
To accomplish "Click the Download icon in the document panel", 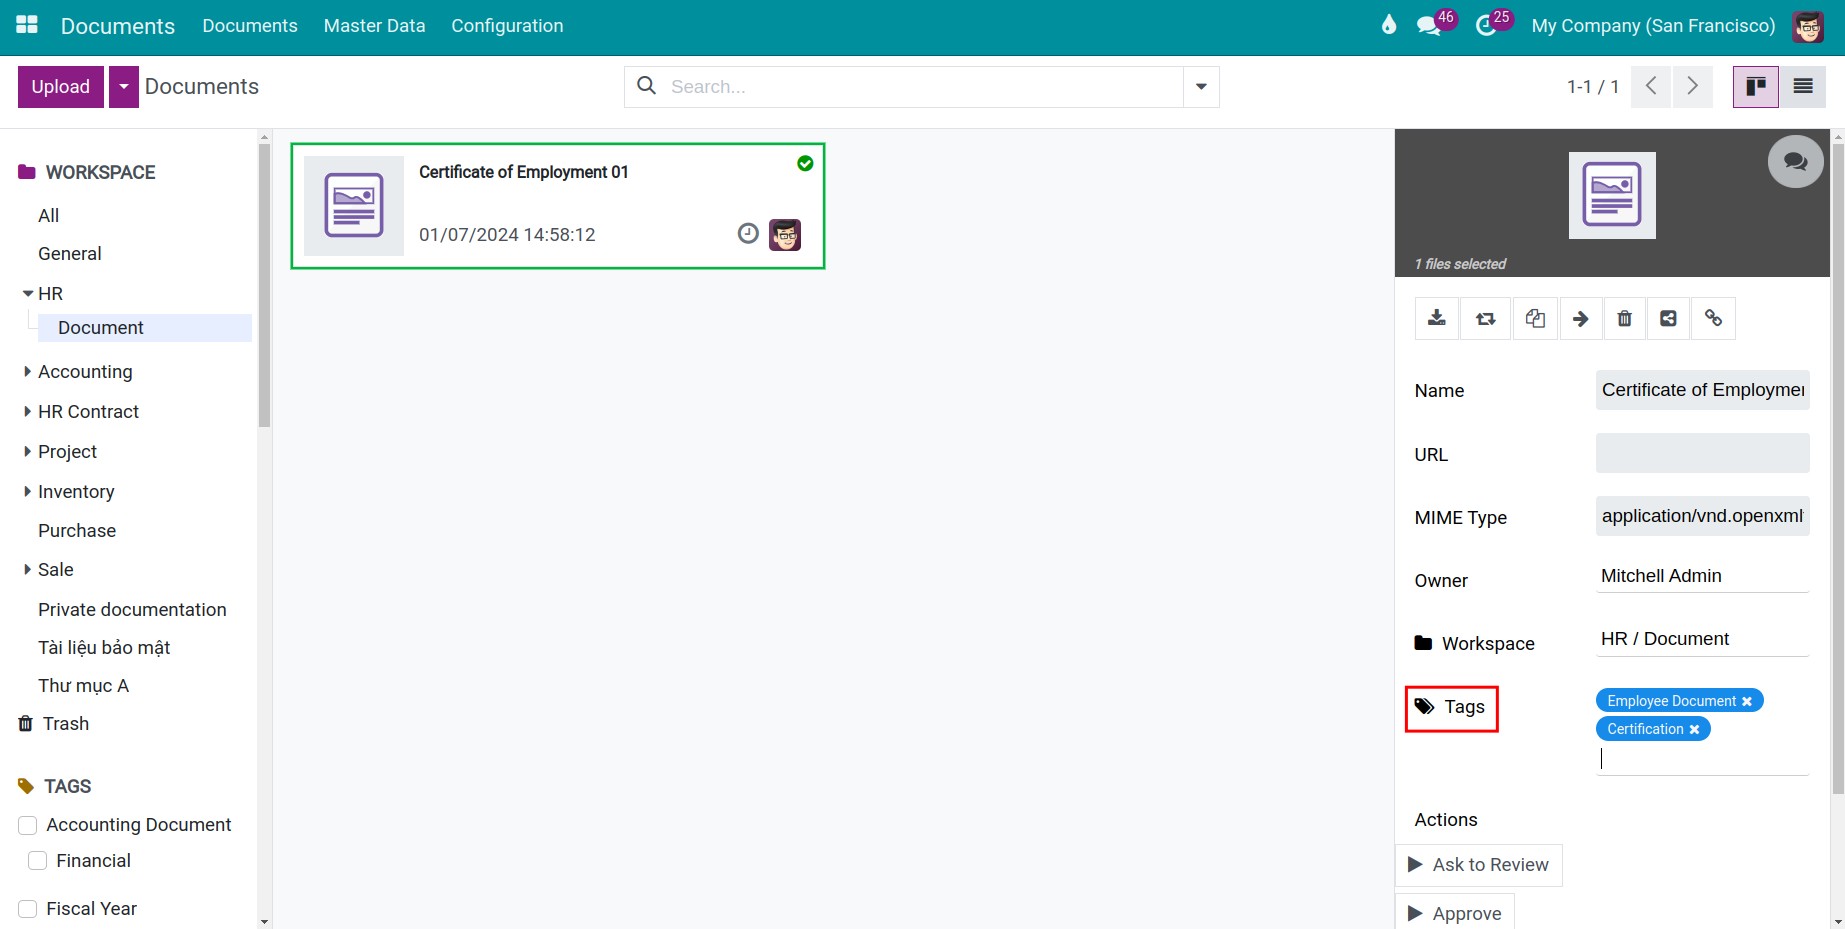I will click(1436, 319).
